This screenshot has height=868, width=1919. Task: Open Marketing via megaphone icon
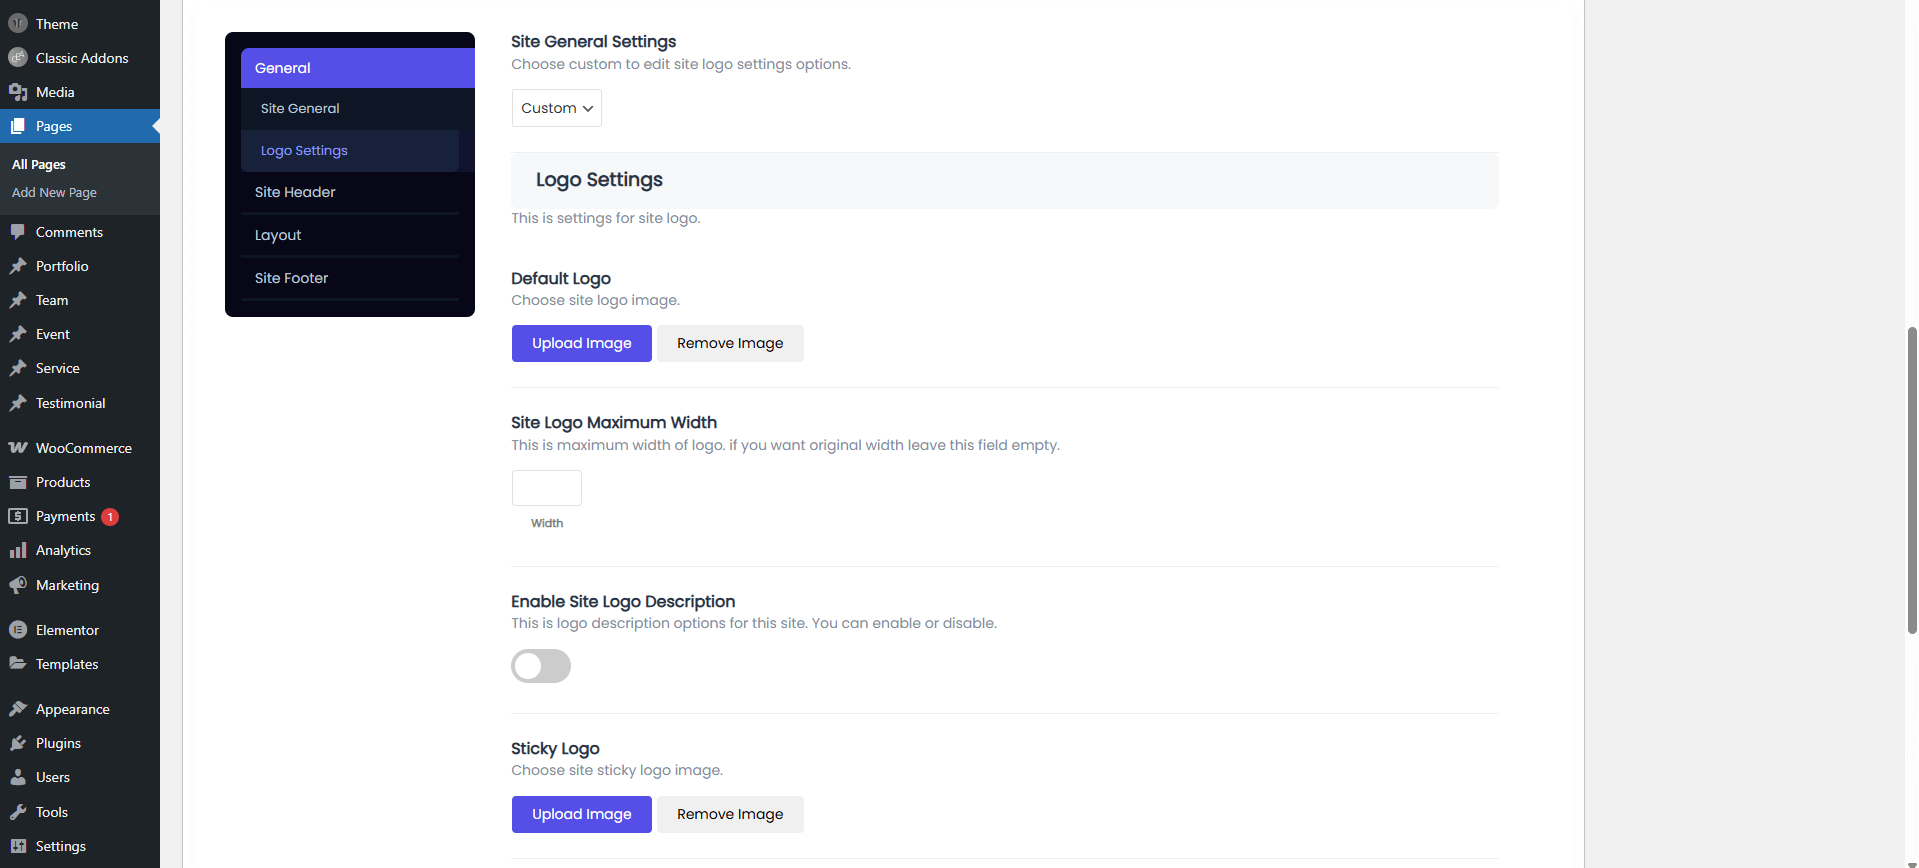pos(18,585)
